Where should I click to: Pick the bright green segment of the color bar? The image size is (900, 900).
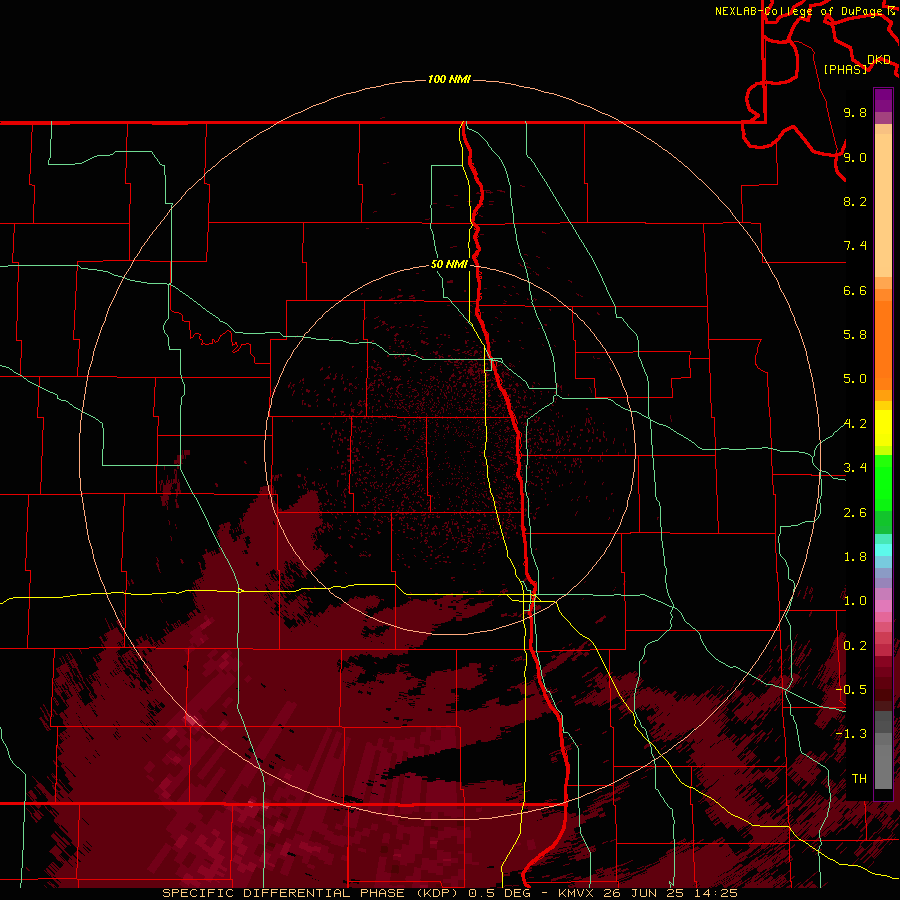pyautogui.click(x=883, y=482)
